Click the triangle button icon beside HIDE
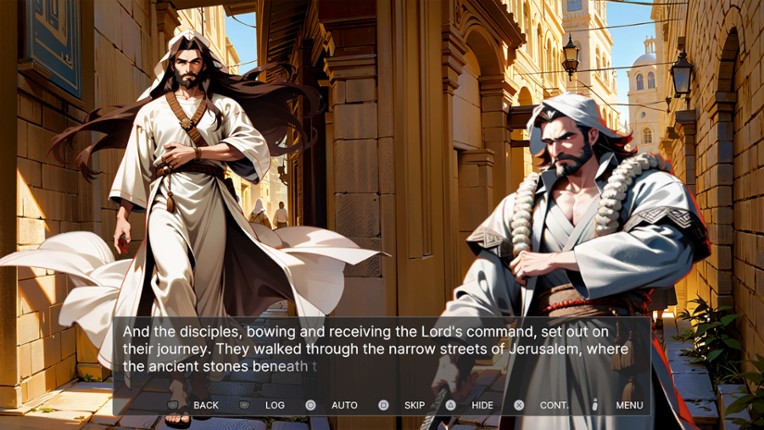 click(451, 405)
